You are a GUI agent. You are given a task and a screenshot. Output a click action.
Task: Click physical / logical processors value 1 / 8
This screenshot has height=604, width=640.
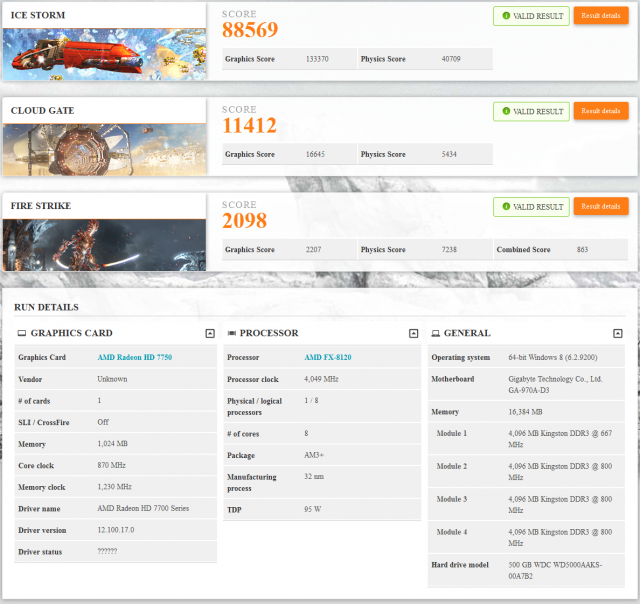coord(311,400)
